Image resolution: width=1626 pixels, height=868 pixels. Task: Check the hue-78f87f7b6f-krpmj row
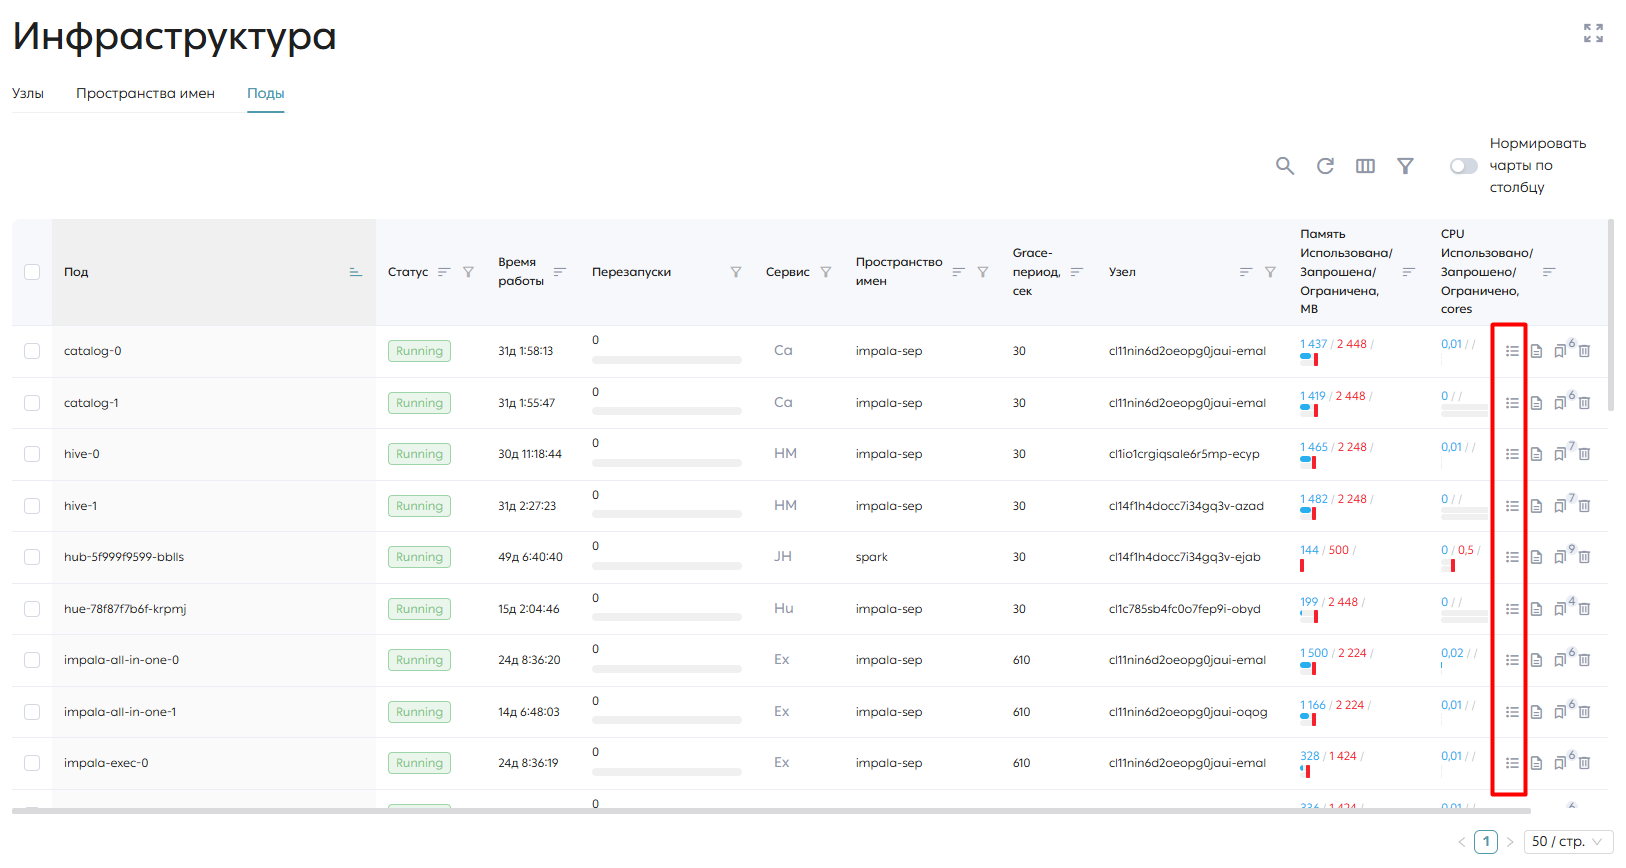(x=32, y=609)
